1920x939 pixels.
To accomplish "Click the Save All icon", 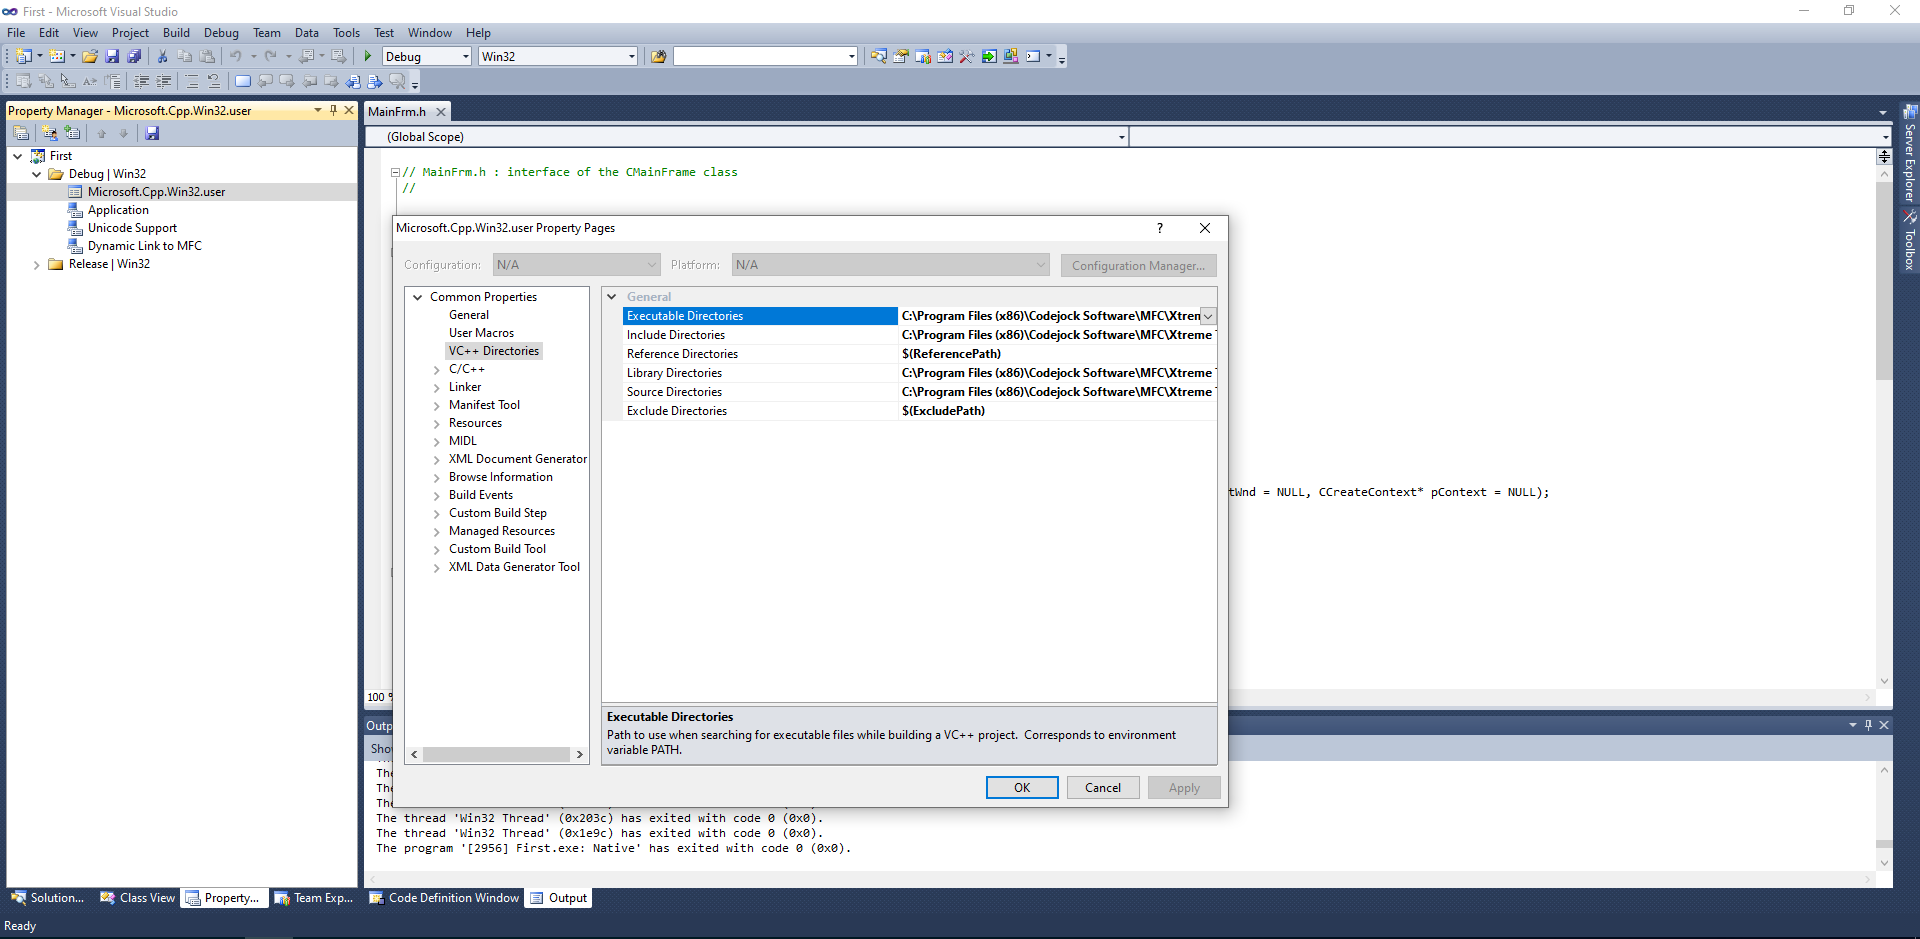I will 134,57.
